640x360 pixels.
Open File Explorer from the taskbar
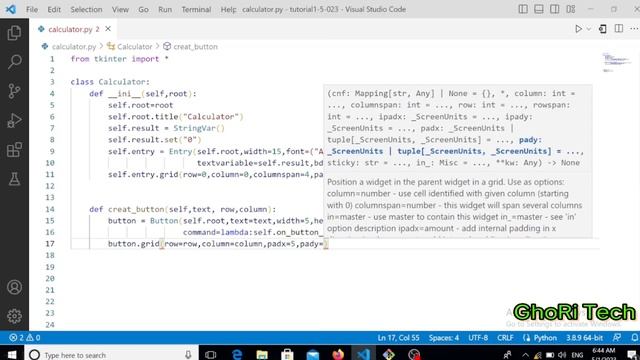262,354
